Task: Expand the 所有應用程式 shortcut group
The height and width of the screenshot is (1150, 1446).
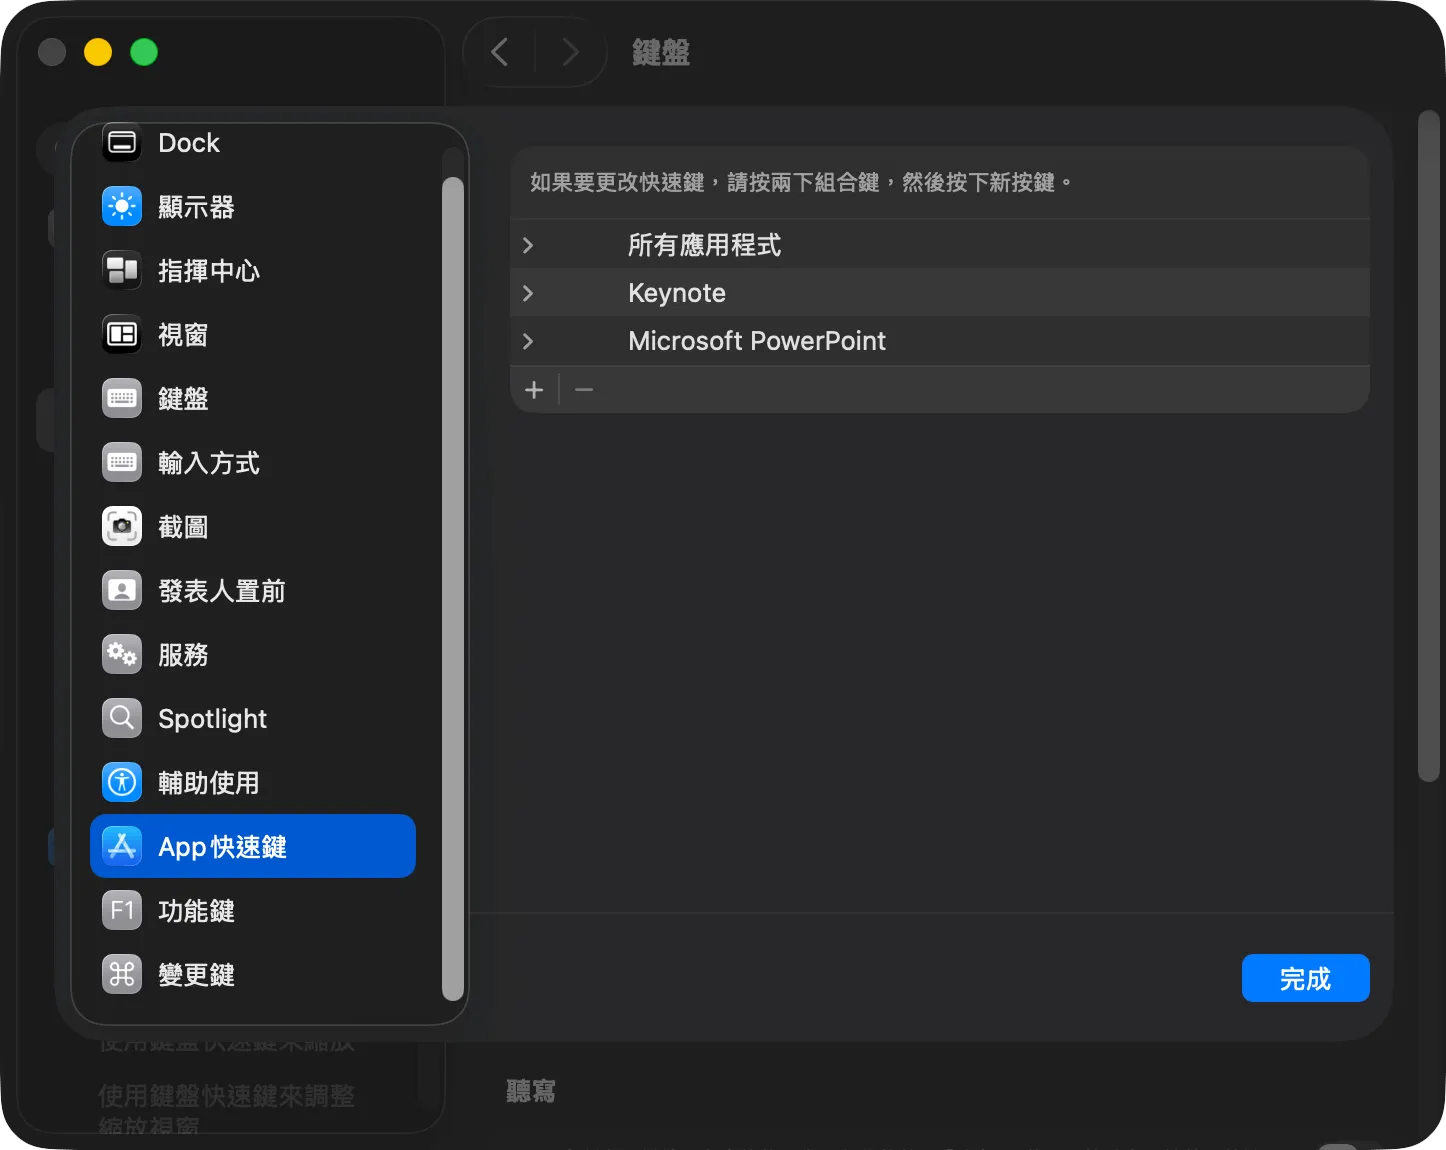Action: click(x=528, y=244)
